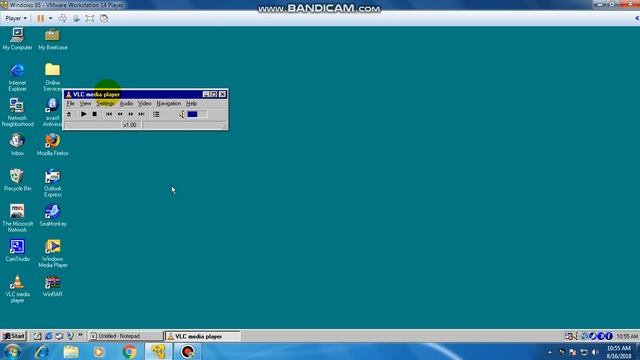This screenshot has width=640, height=360.
Task: Open the Audio menu in VLC
Action: [x=126, y=104]
